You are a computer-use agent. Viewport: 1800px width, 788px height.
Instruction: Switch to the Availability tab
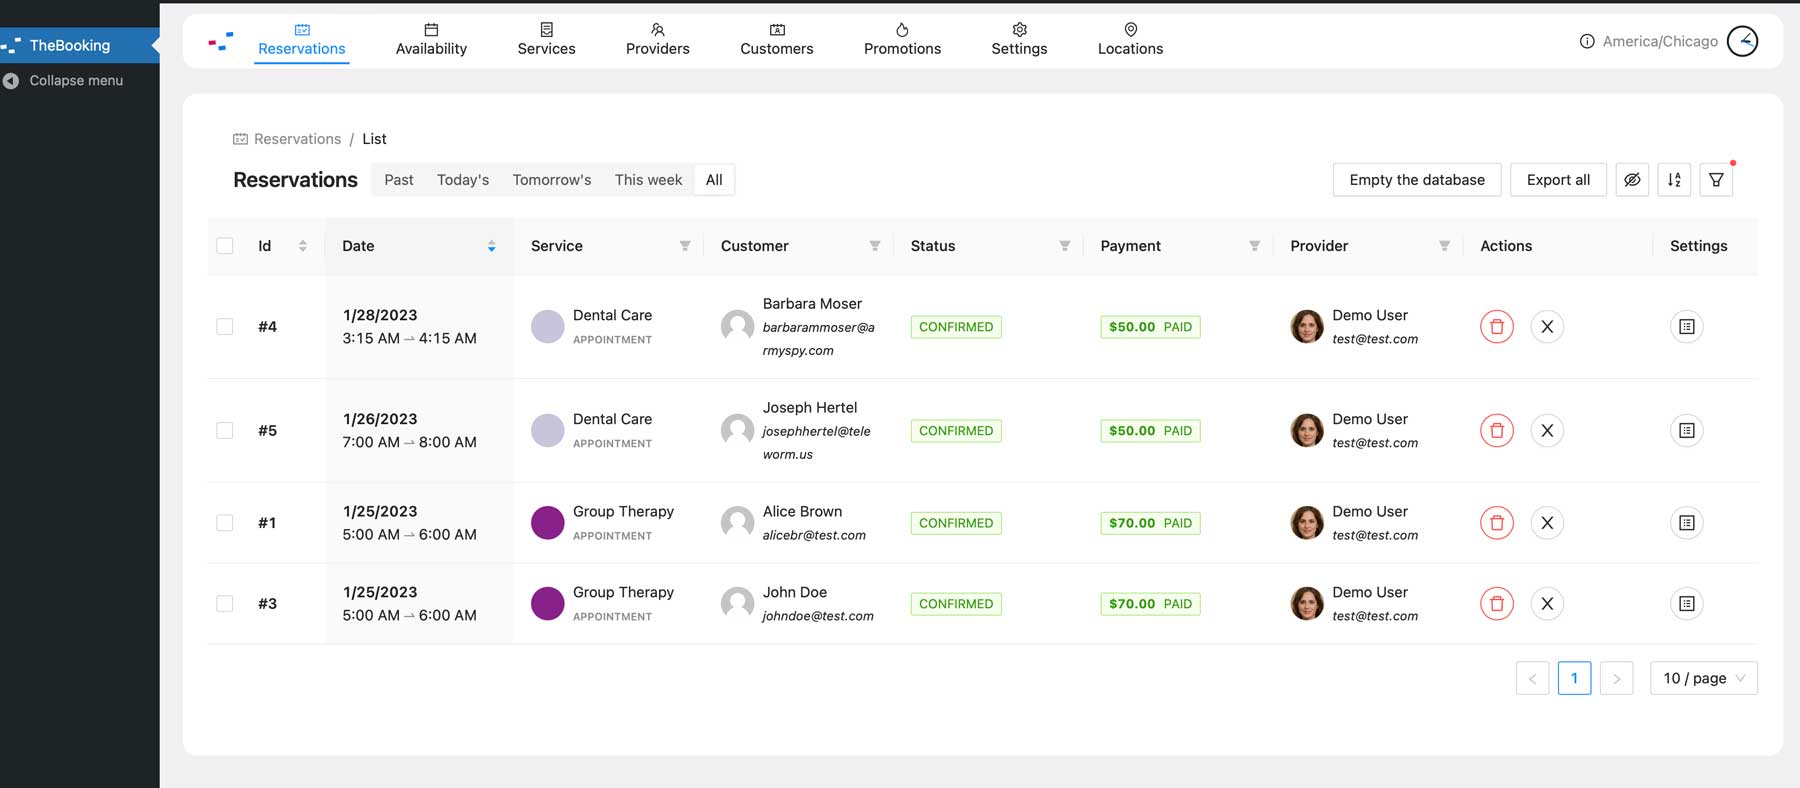[x=431, y=40]
